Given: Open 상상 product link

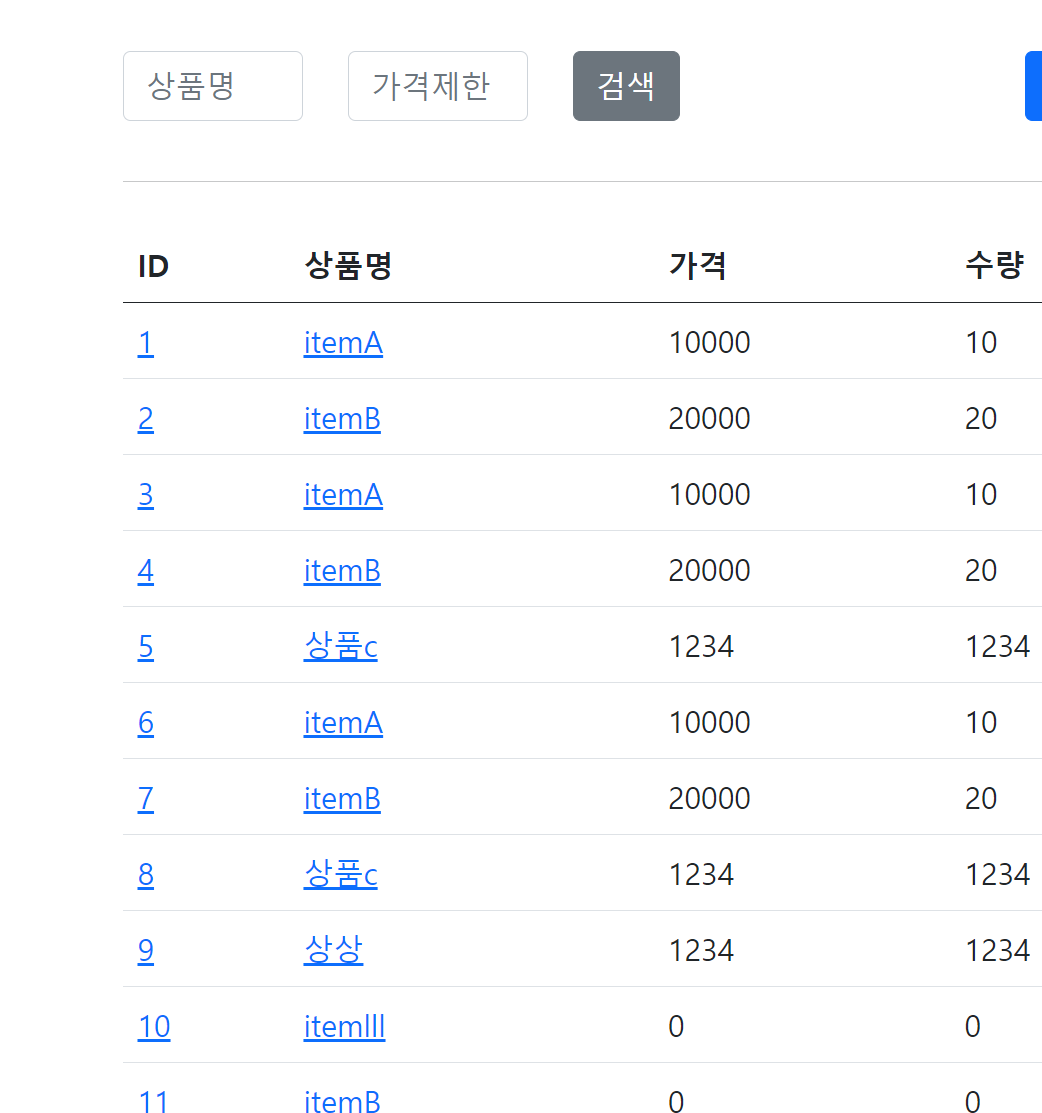Looking at the screenshot, I should pyautogui.click(x=334, y=950).
